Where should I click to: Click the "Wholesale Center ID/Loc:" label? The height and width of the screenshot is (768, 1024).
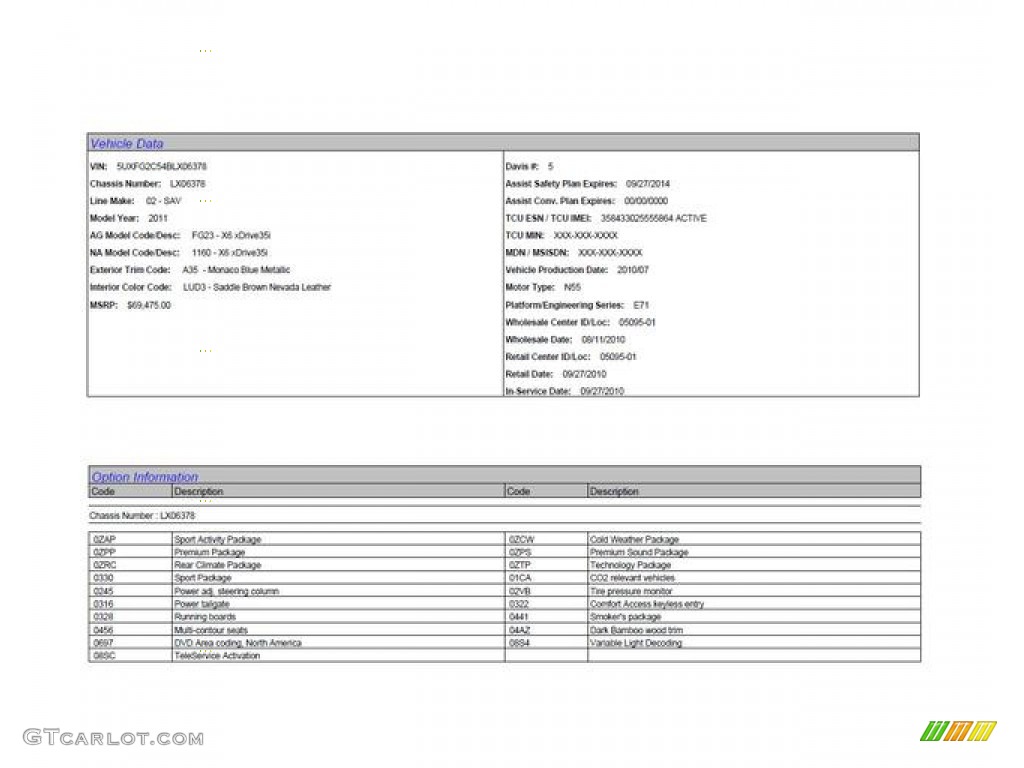(557, 323)
